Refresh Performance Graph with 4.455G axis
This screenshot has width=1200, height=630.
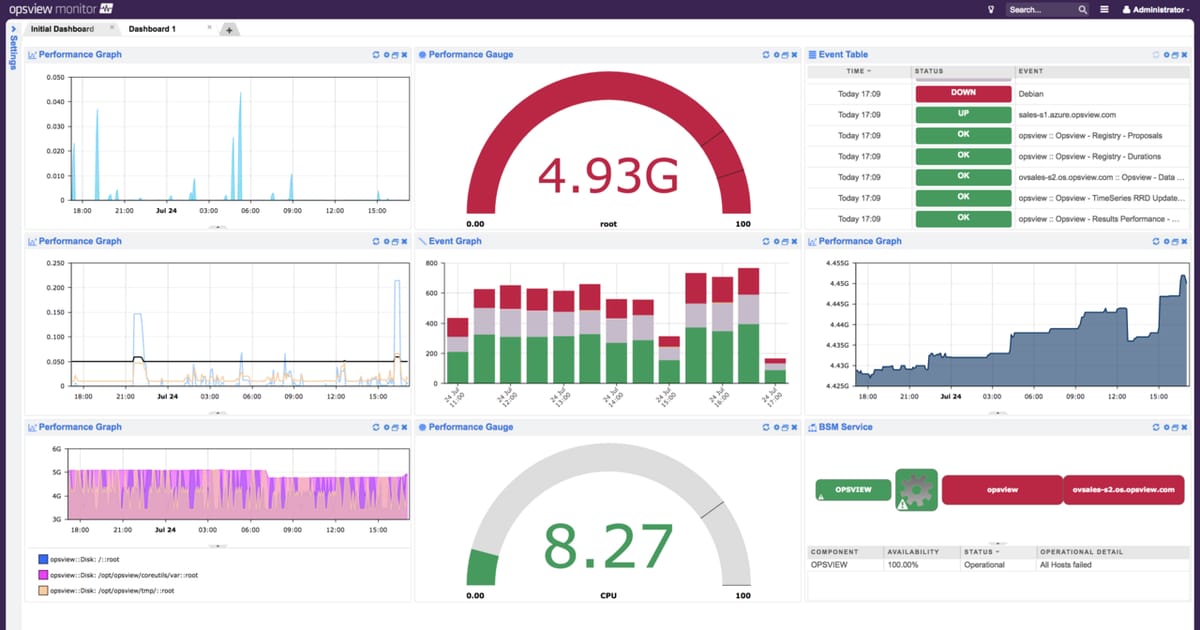1155,241
